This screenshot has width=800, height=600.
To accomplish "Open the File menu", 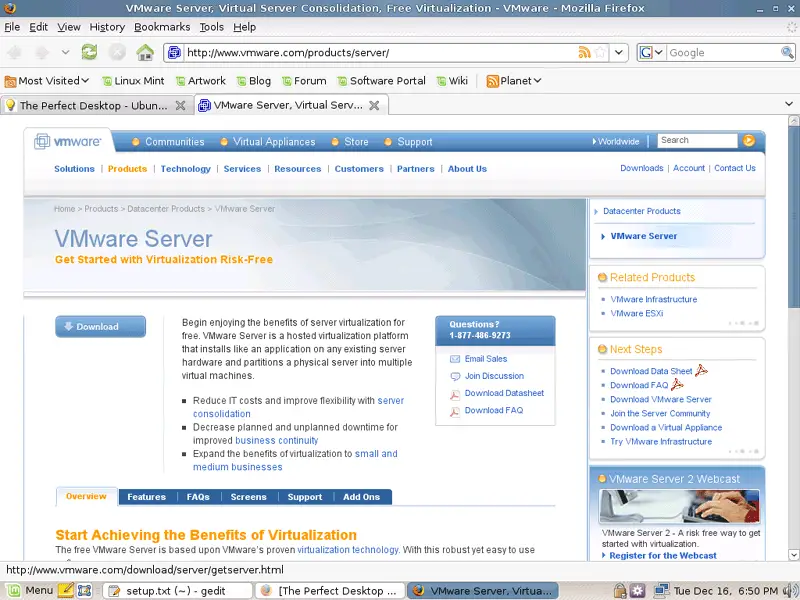I will click(x=12, y=27).
